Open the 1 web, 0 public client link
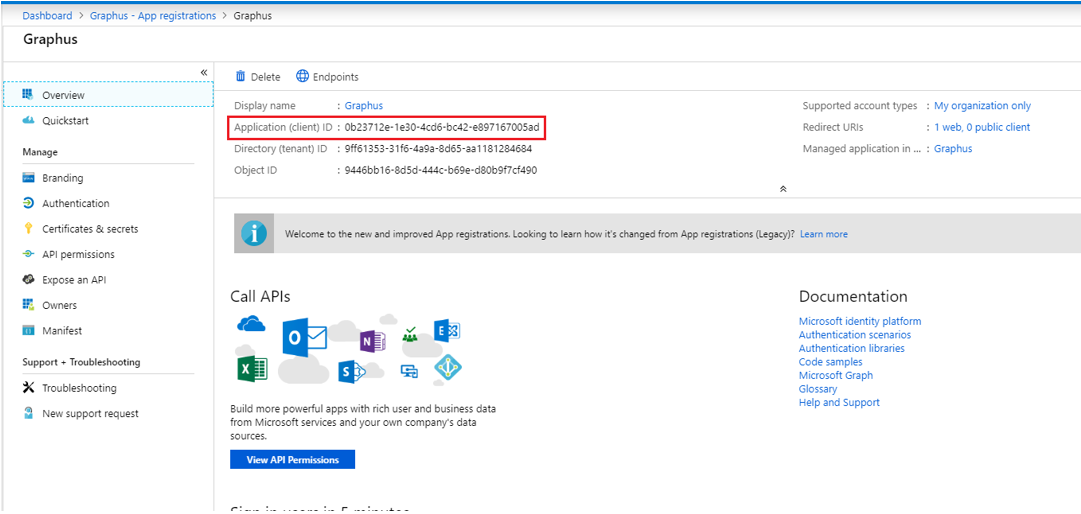 pos(982,127)
